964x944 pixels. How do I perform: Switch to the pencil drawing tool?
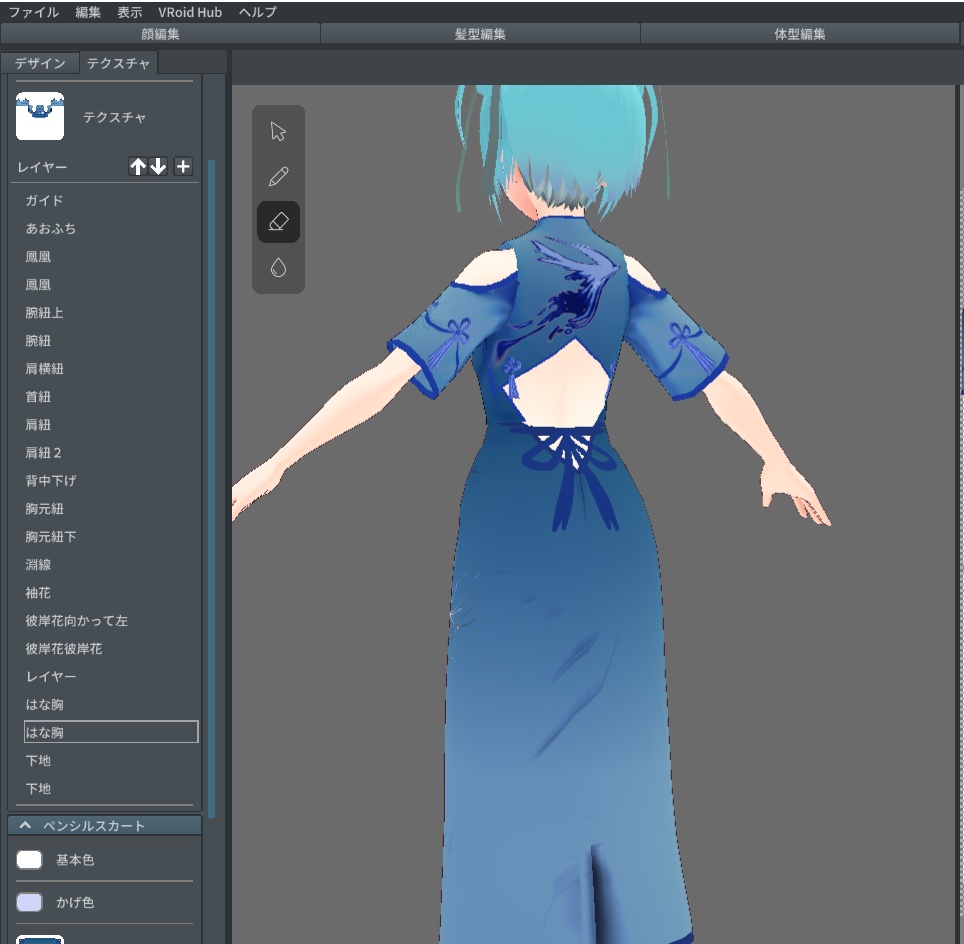click(x=277, y=176)
